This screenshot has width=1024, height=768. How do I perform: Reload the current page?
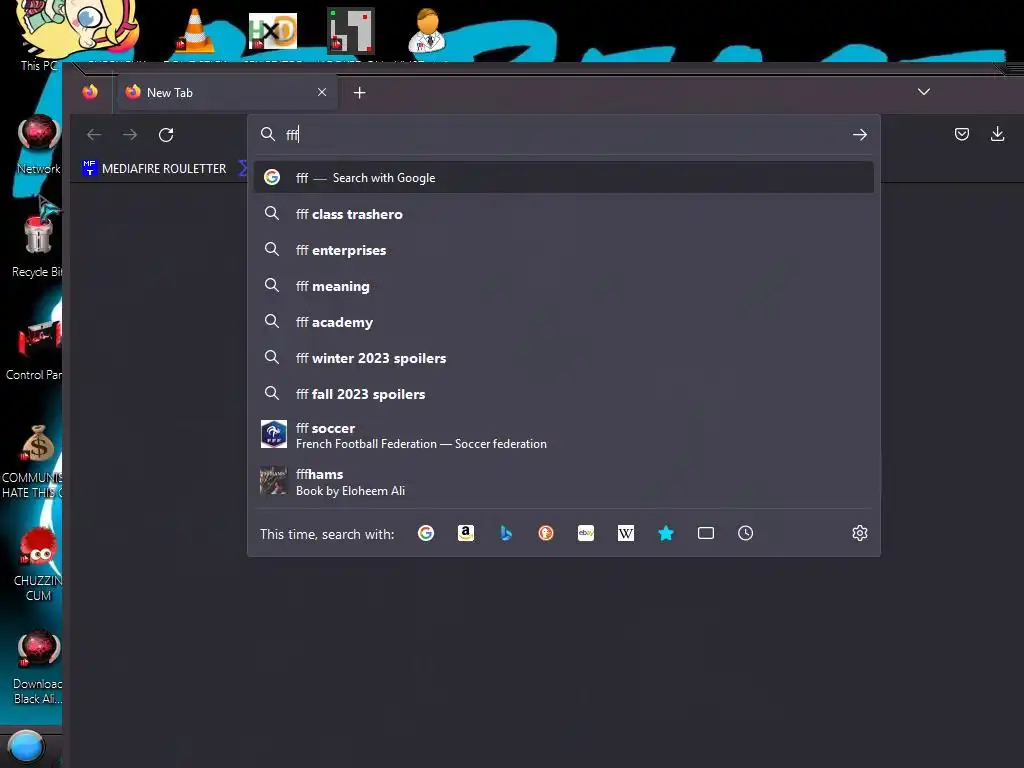166,135
